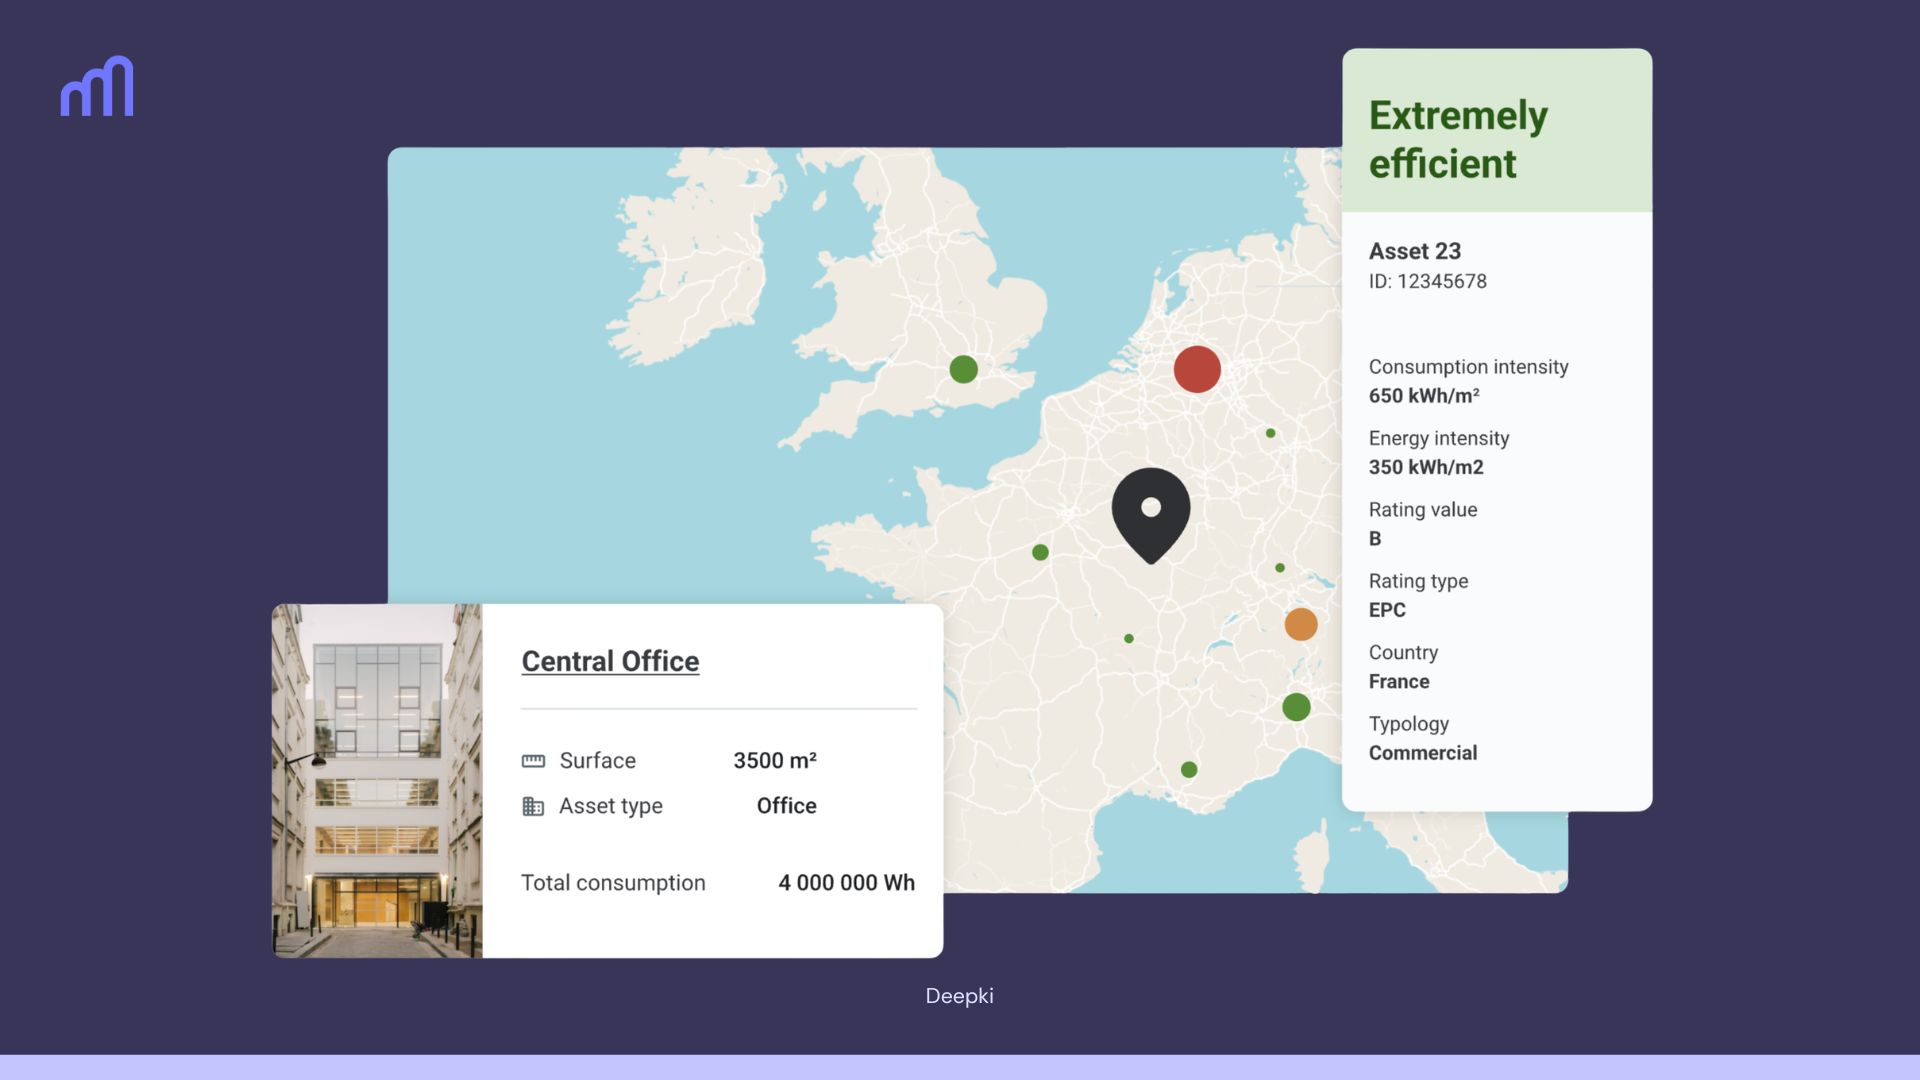Click the Deepki caption text
Image resolution: width=1920 pixels, height=1080 pixels.
(959, 996)
